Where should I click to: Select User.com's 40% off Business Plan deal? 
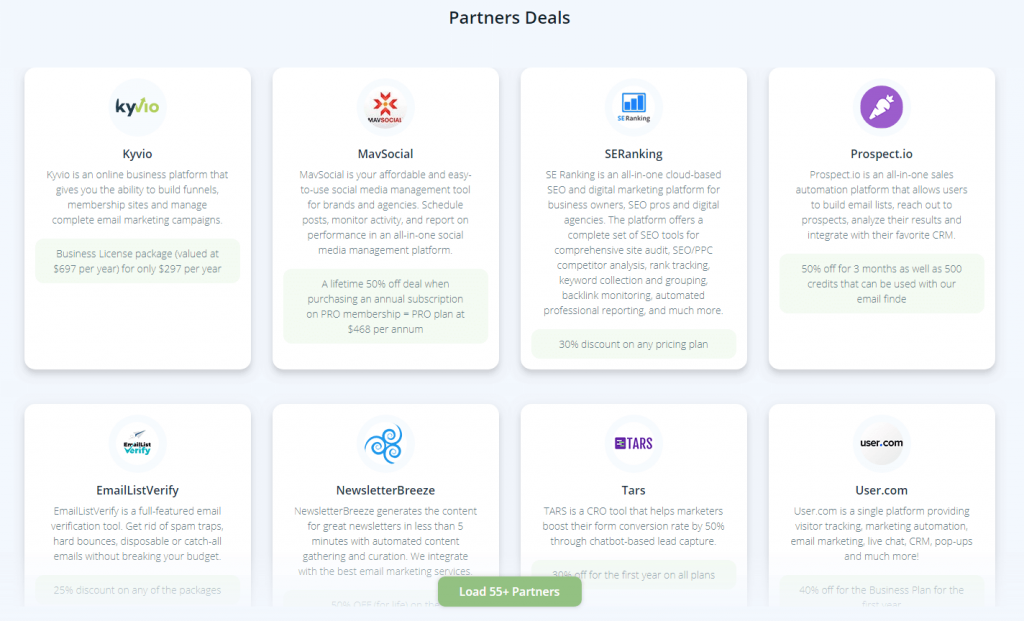click(882, 592)
